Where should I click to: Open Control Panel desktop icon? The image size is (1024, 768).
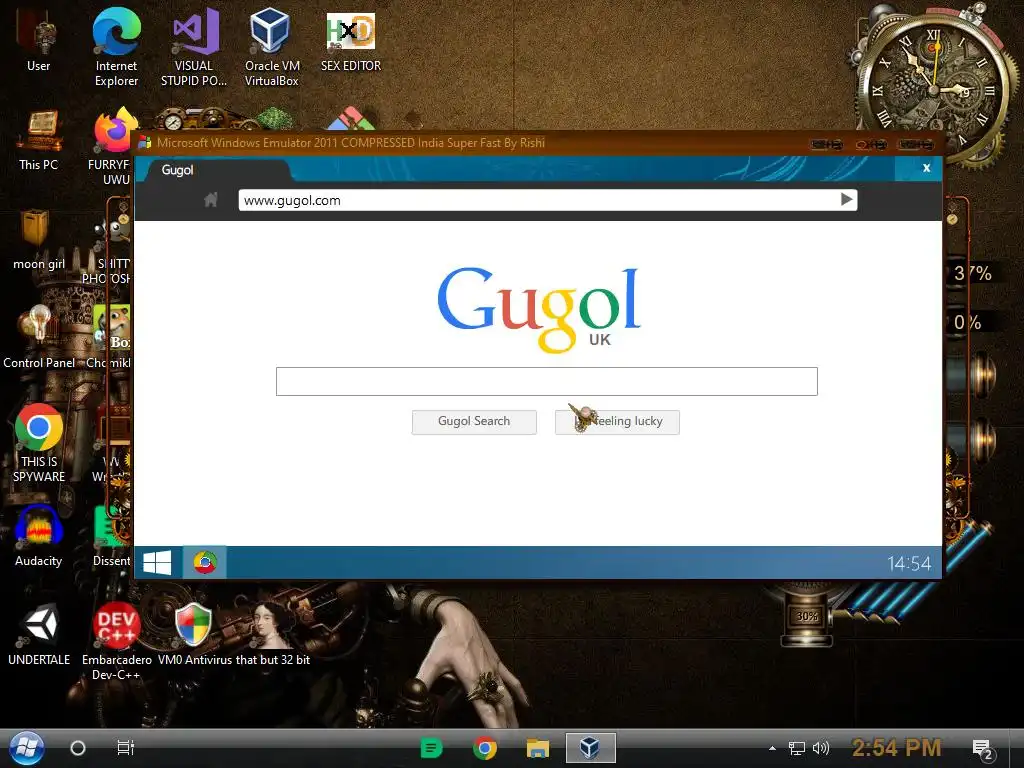click(39, 336)
